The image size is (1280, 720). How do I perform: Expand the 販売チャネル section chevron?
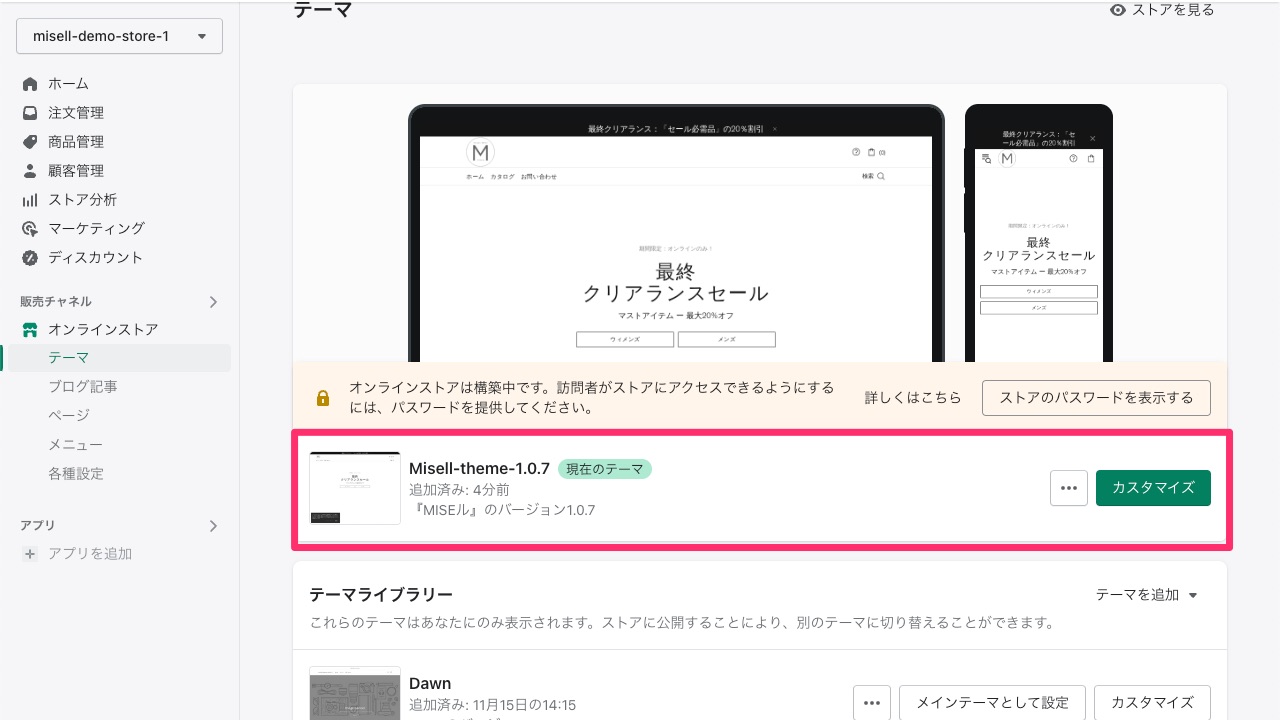tap(213, 301)
